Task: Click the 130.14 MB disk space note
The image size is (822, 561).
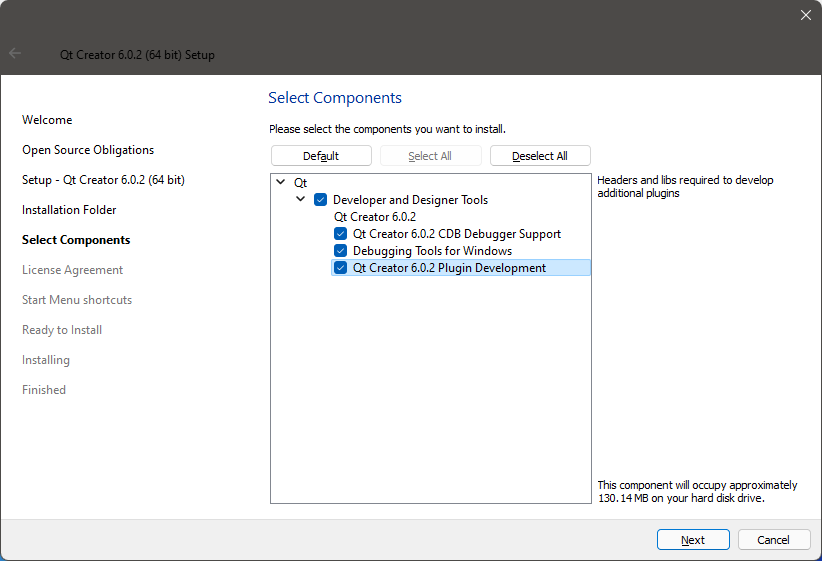Action: 697,492
